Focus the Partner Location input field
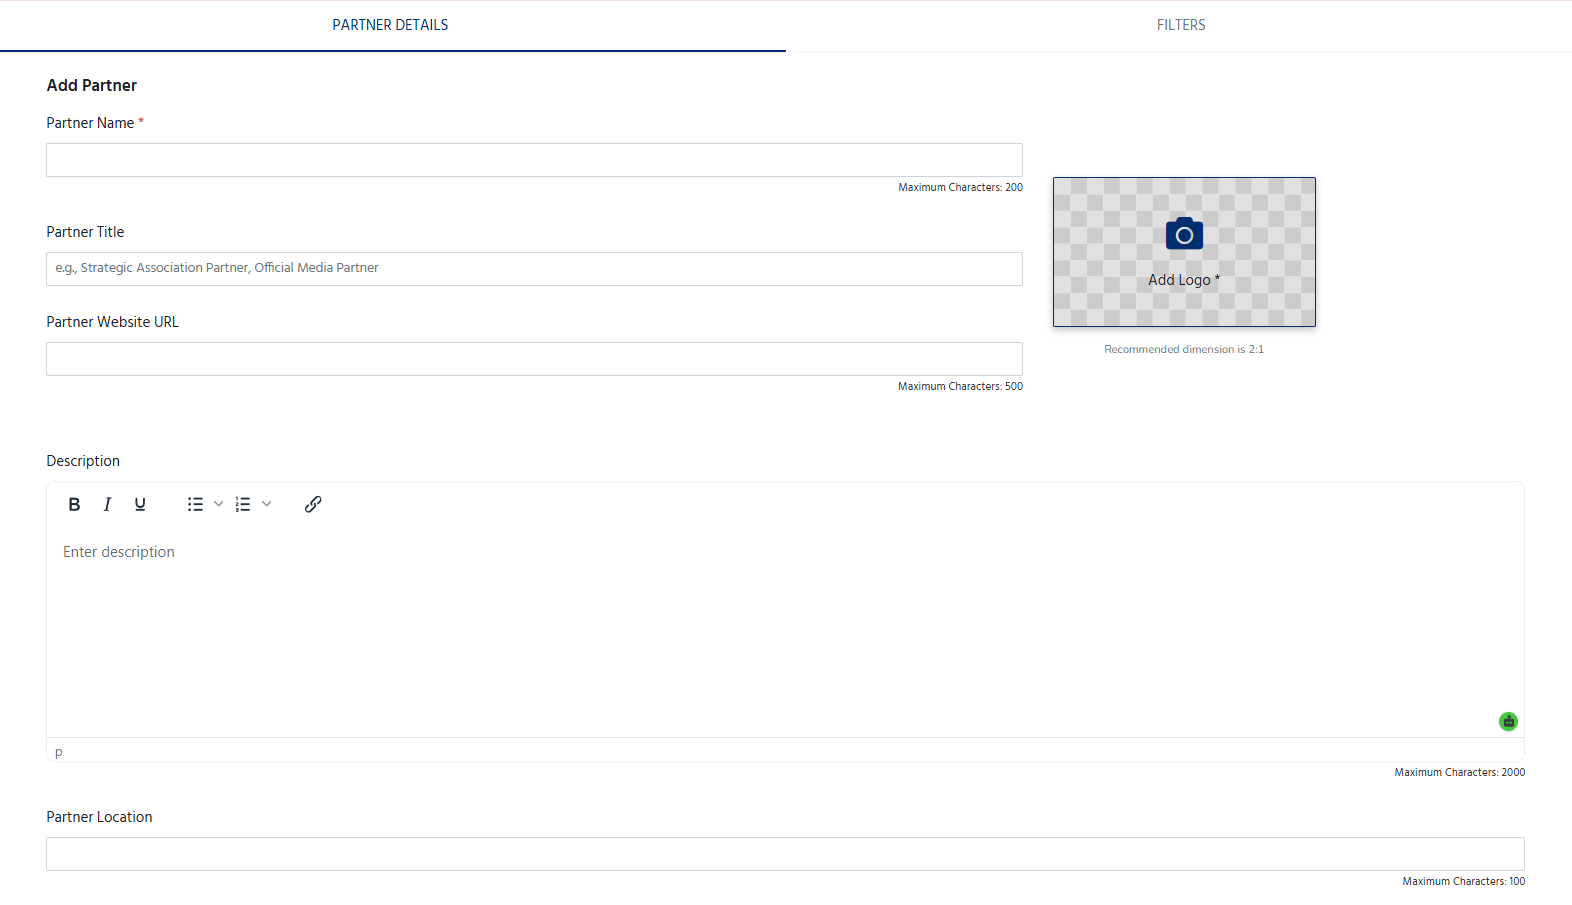This screenshot has height=905, width=1572. click(785, 854)
